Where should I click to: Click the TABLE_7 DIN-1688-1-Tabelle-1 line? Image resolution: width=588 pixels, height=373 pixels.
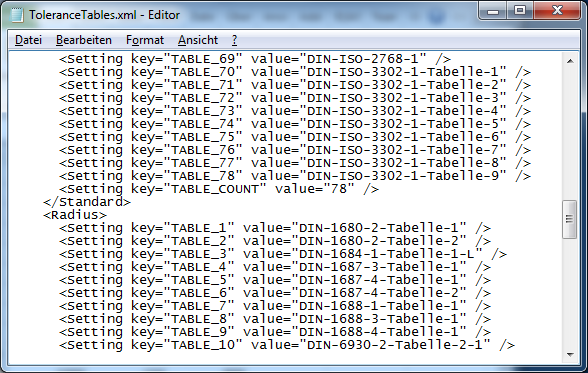tap(275, 306)
